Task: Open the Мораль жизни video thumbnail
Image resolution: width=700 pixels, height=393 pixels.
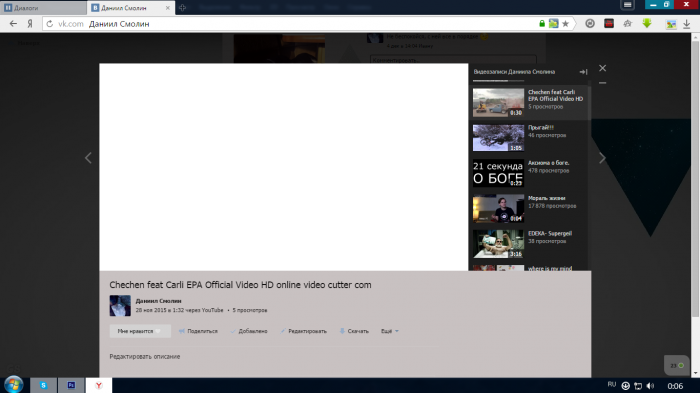Action: (x=498, y=208)
